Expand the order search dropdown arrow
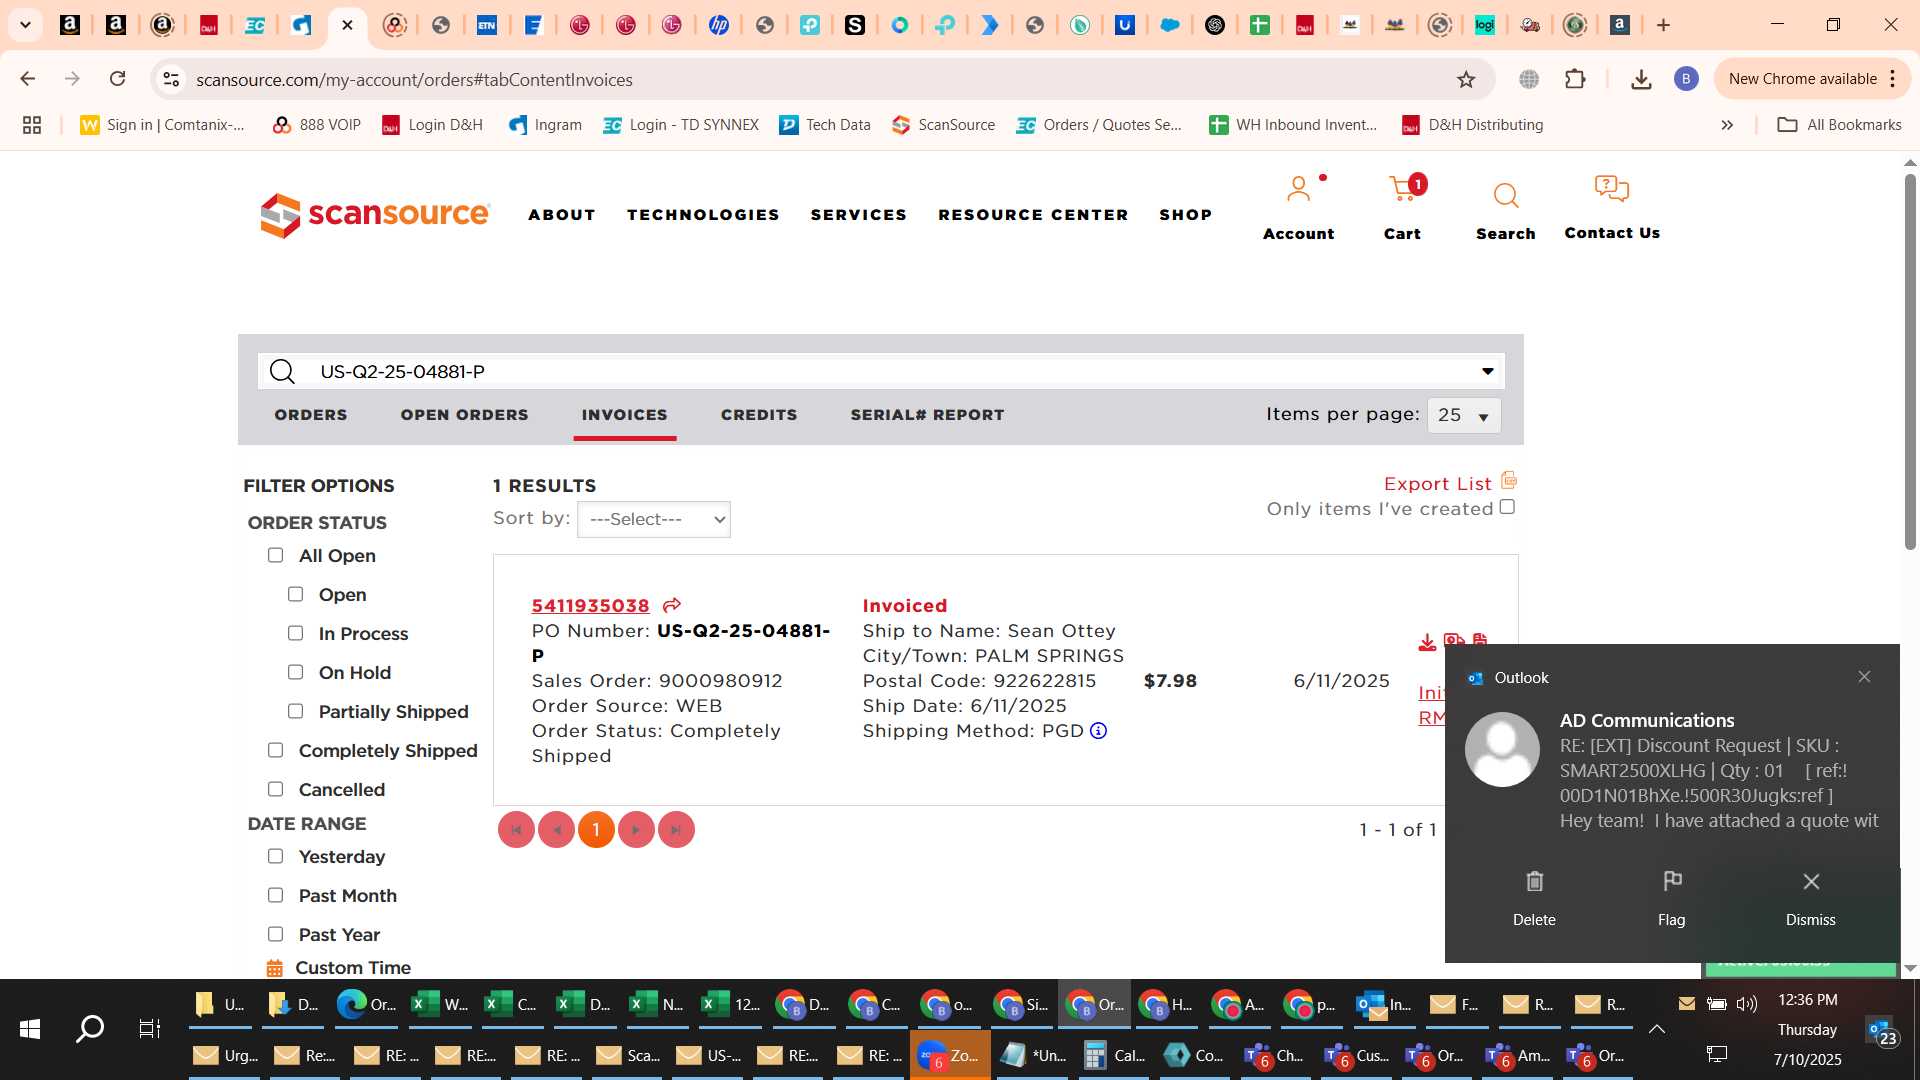The image size is (1920, 1080). pos(1488,372)
